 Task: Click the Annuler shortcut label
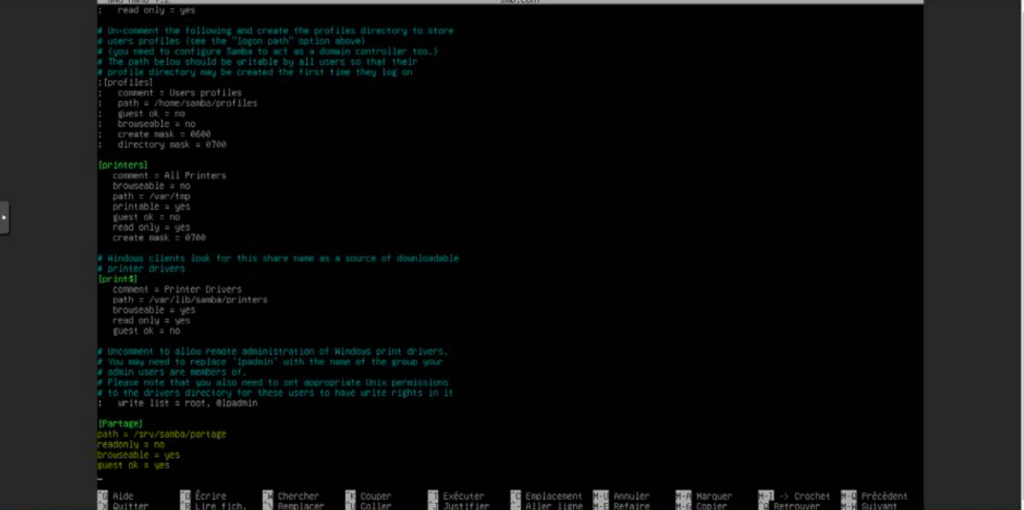pyautogui.click(x=631, y=496)
